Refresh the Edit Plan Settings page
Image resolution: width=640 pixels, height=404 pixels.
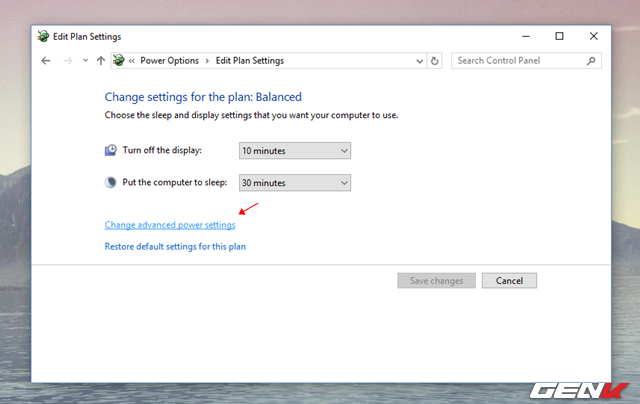click(x=435, y=61)
